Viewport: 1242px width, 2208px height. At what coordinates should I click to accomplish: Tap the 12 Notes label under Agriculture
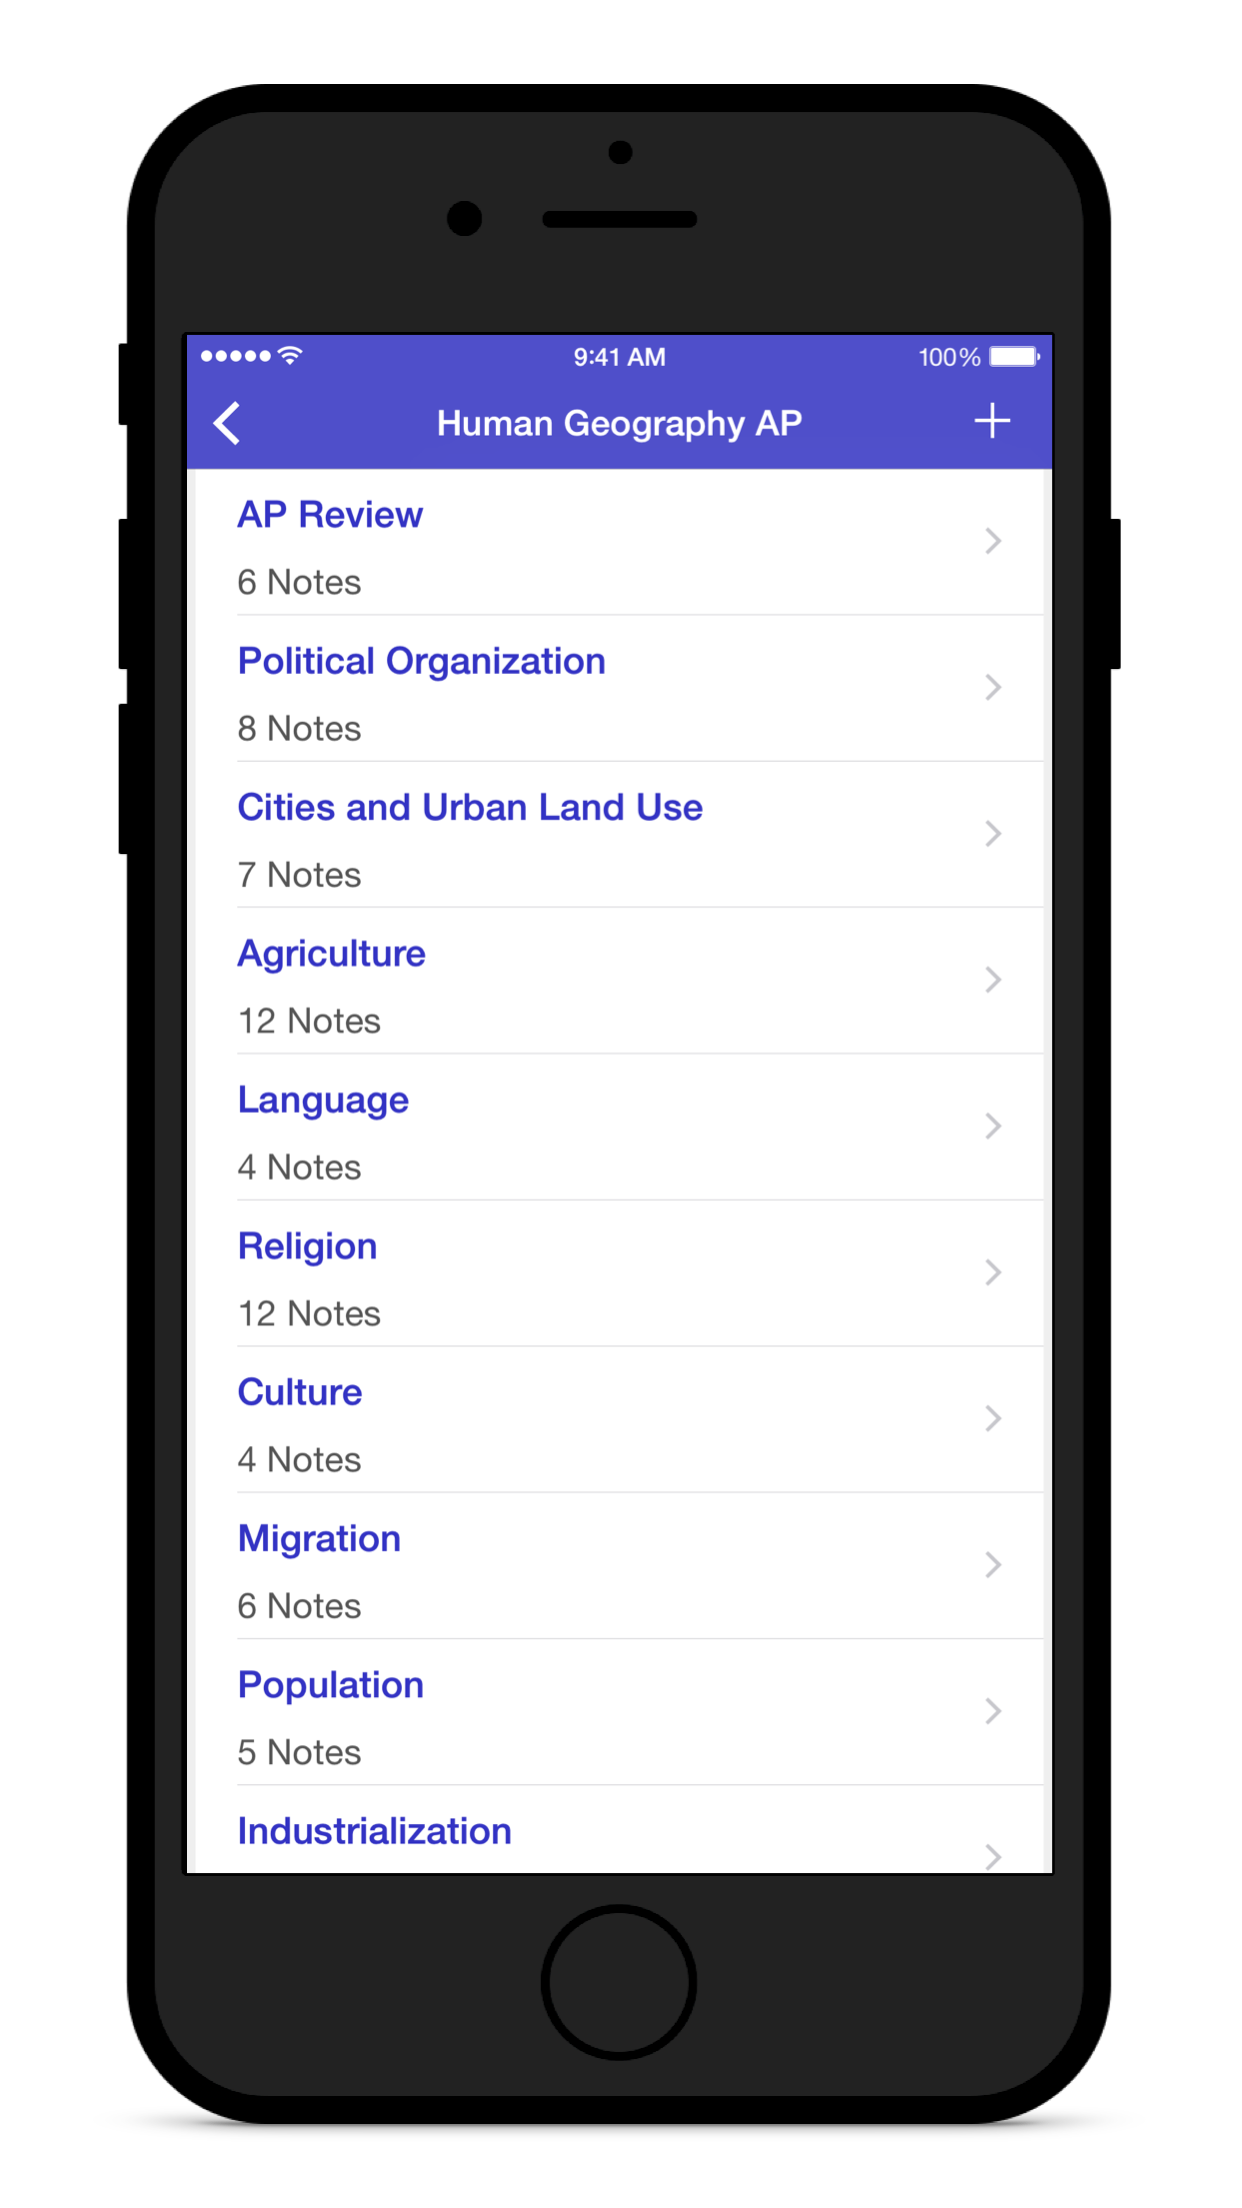pos(309,1021)
